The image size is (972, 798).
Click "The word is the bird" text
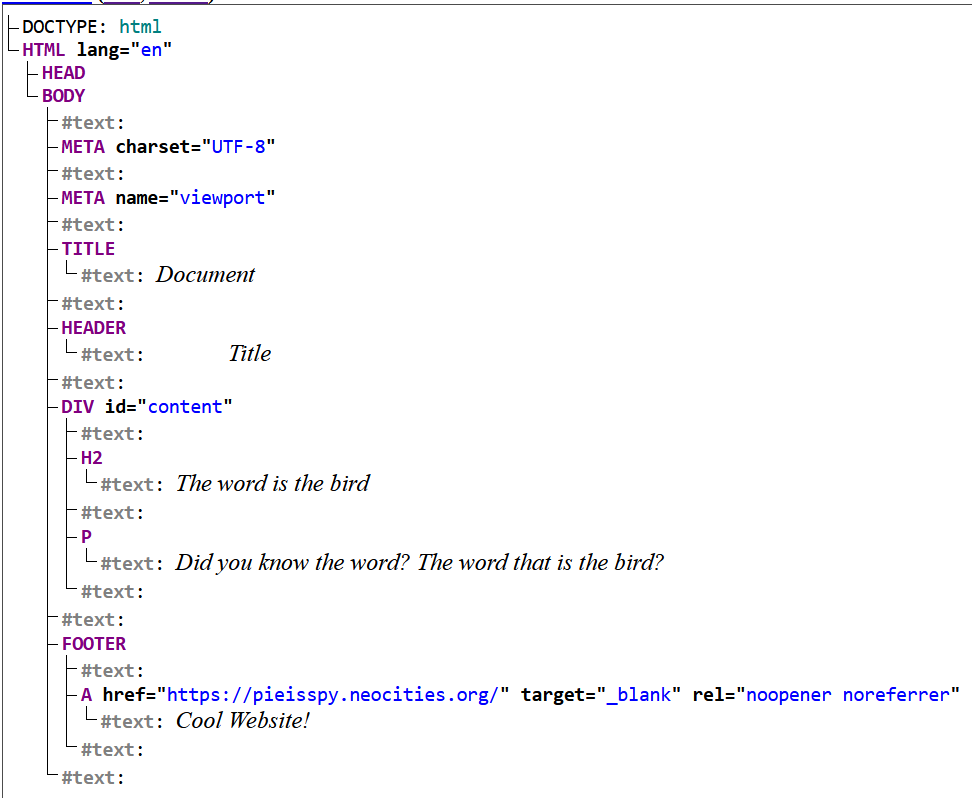pos(273,484)
